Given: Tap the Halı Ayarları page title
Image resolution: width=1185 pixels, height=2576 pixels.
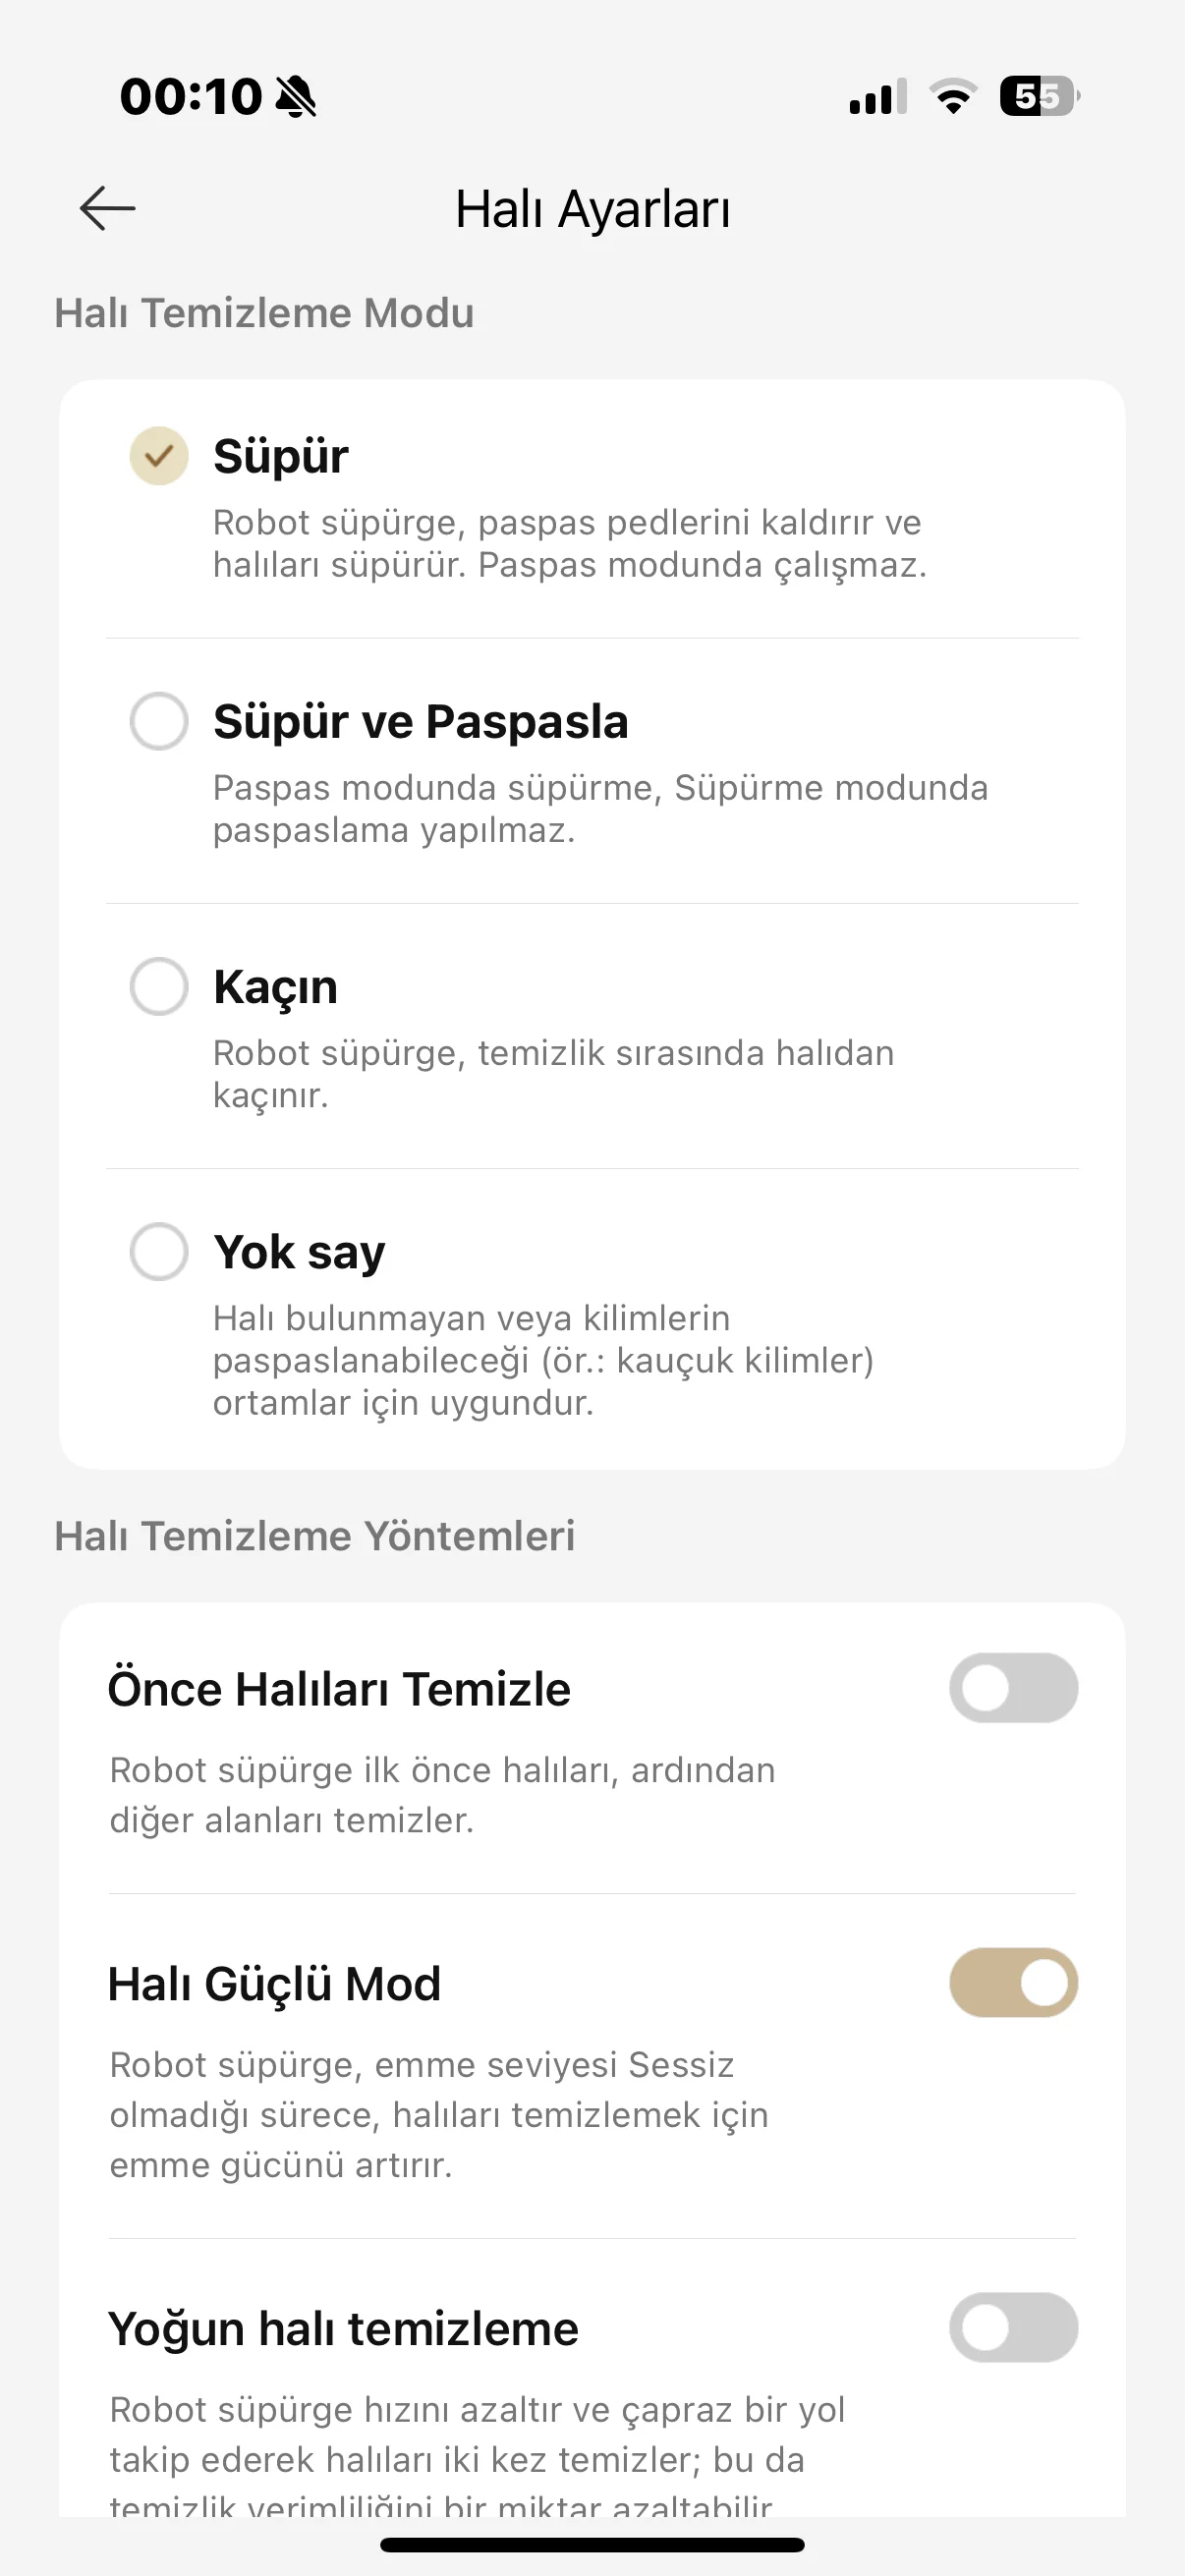Looking at the screenshot, I should pyautogui.click(x=592, y=210).
